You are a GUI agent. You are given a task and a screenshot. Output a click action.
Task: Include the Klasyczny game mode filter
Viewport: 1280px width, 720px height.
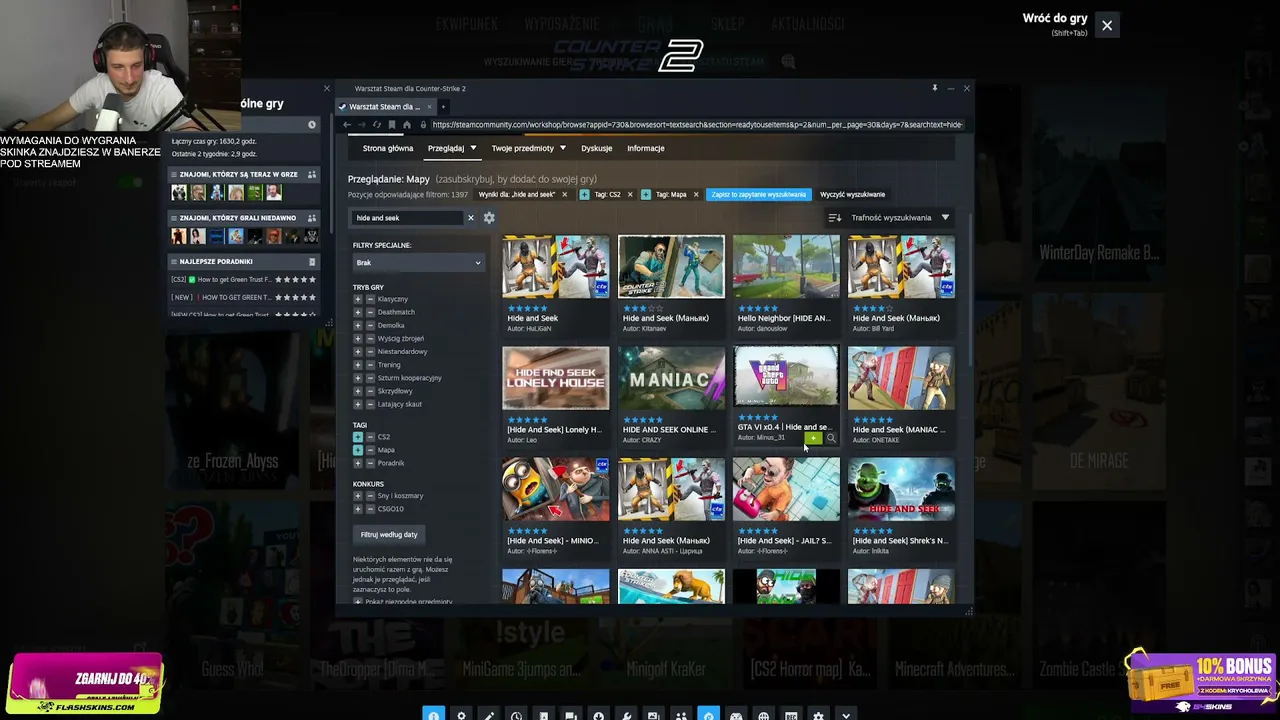pos(358,299)
